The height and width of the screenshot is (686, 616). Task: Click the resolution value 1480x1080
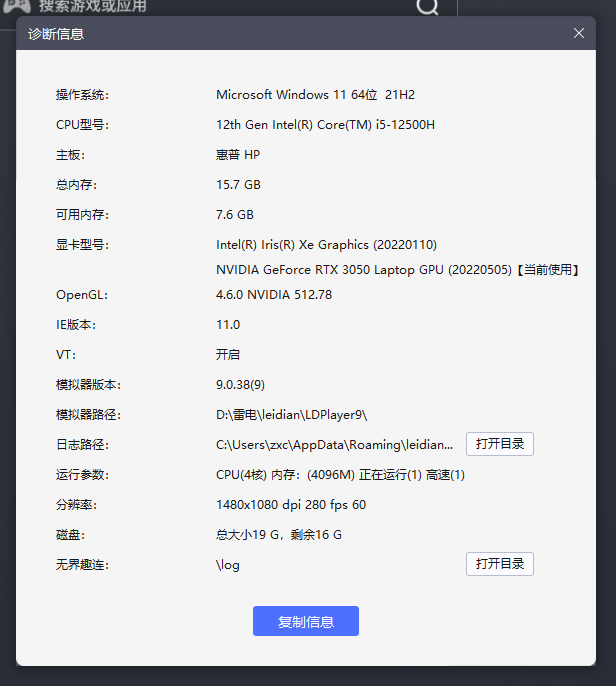tap(290, 505)
